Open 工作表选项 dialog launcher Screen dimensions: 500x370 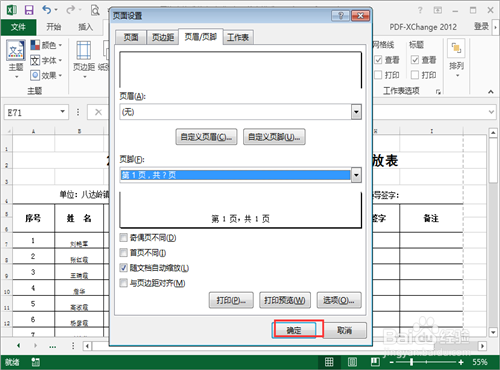pyautogui.click(x=438, y=92)
